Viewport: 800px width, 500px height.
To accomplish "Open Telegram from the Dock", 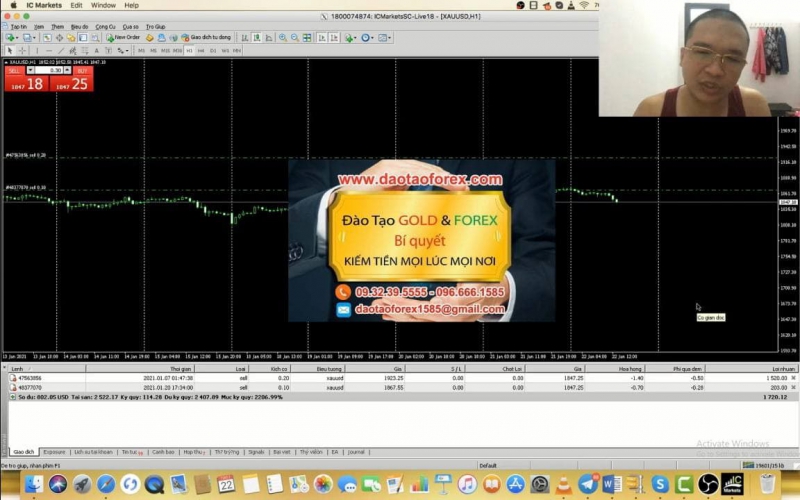I will coord(588,484).
